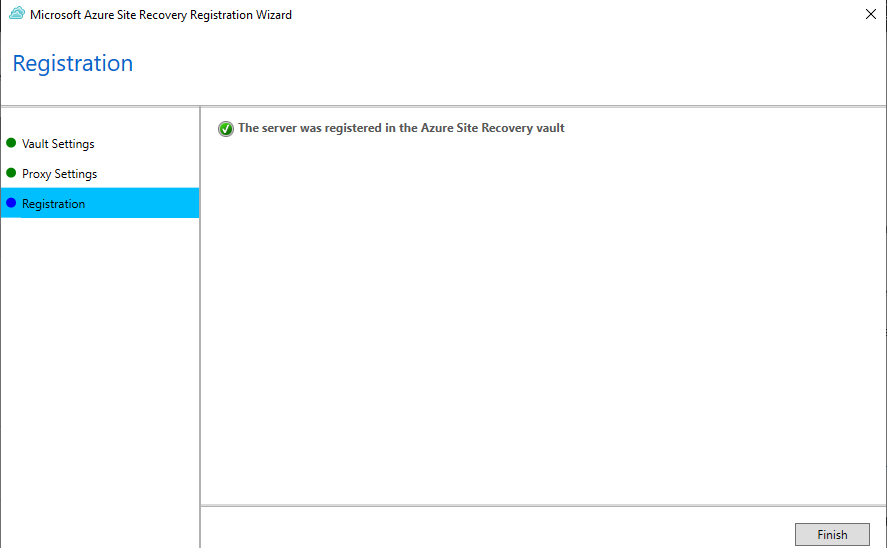
Task: Click the green dot beside Proxy Settings
Action: tap(11, 173)
